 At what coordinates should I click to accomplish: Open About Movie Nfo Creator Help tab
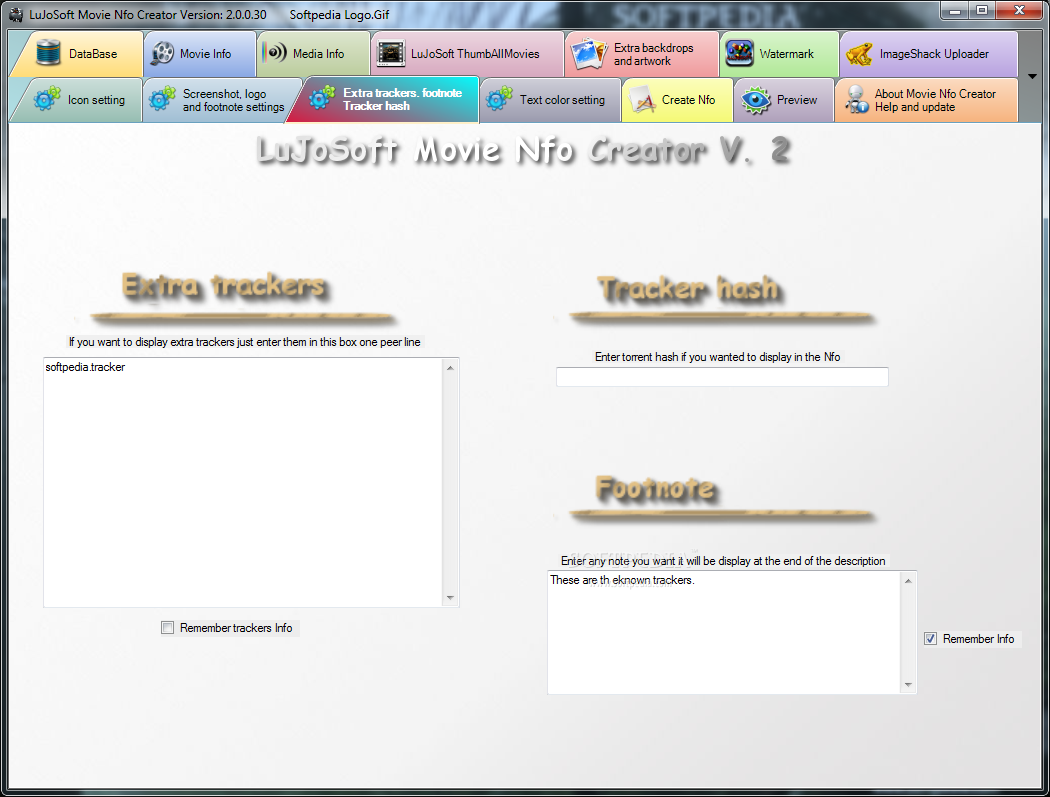[926, 100]
